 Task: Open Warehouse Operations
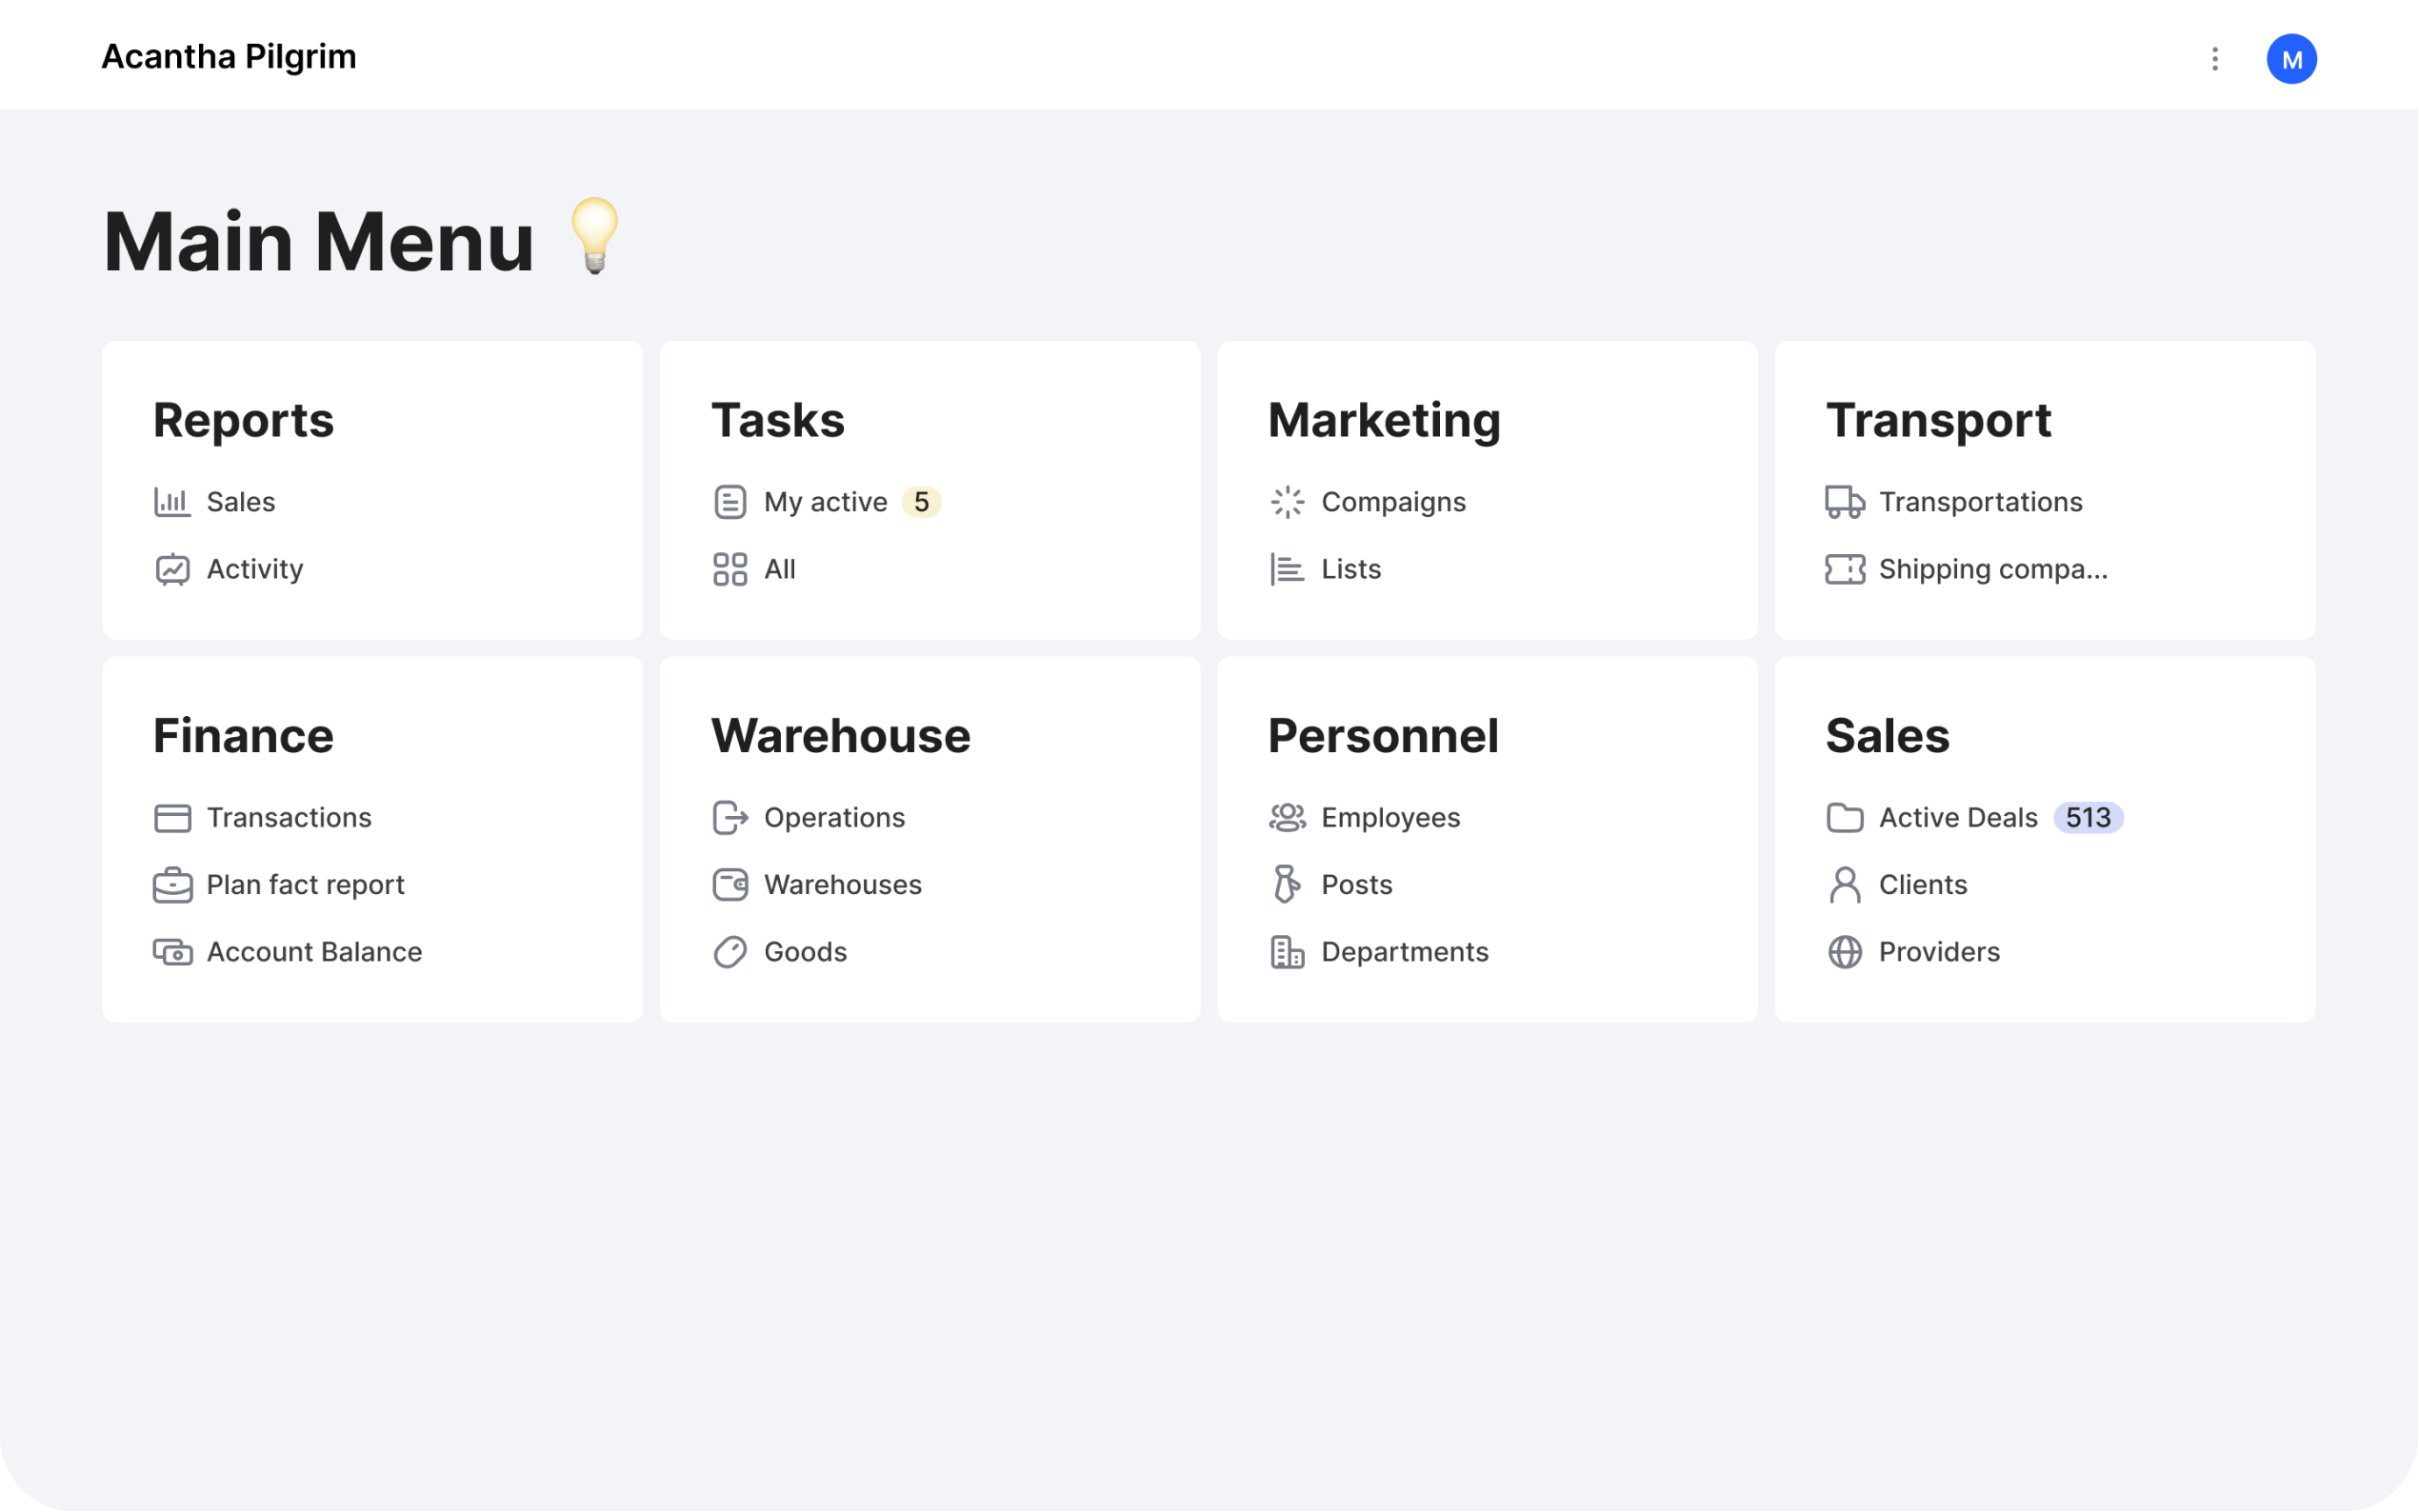pyautogui.click(x=834, y=818)
